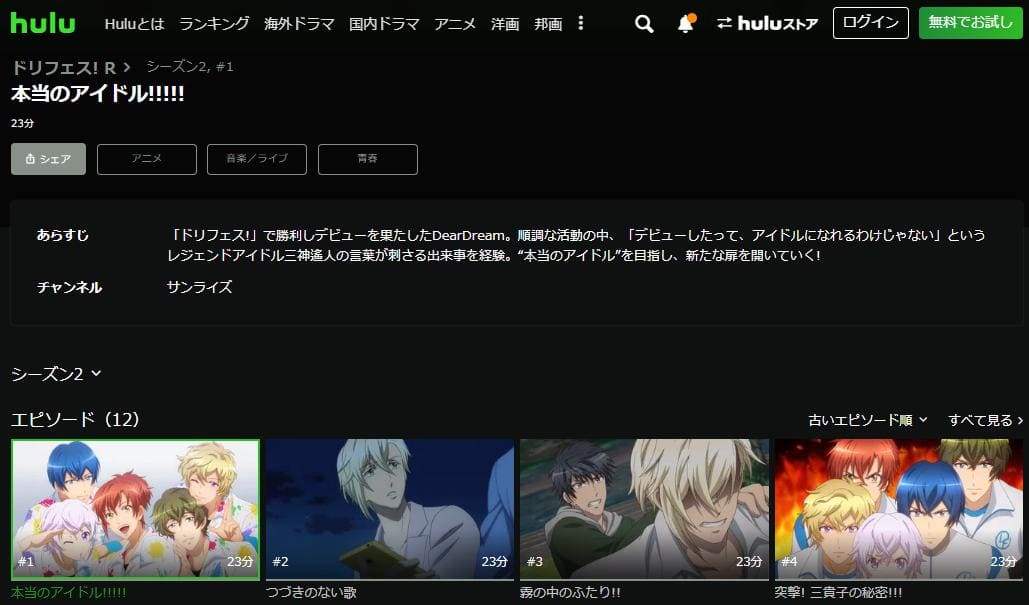
Task: Expand the シーズン2 season dropdown
Action: (x=56, y=374)
